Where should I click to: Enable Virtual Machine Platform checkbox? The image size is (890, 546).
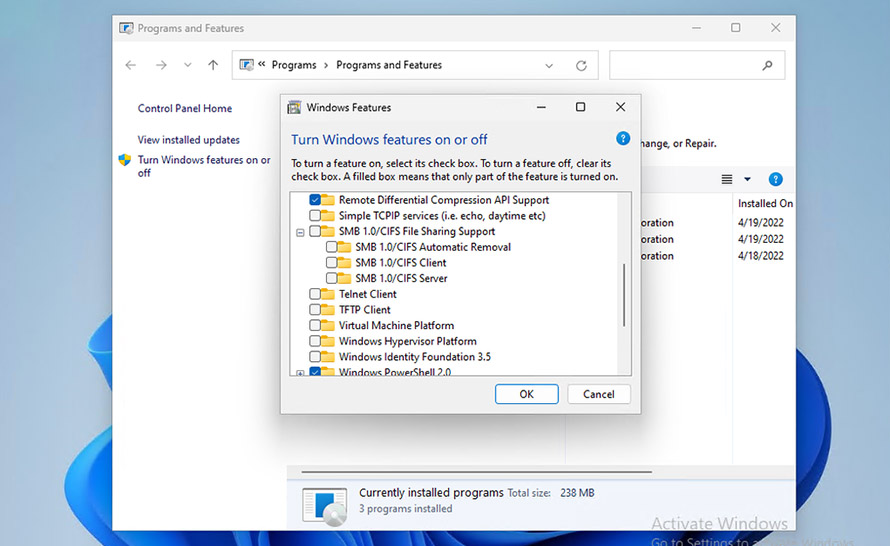coord(315,326)
